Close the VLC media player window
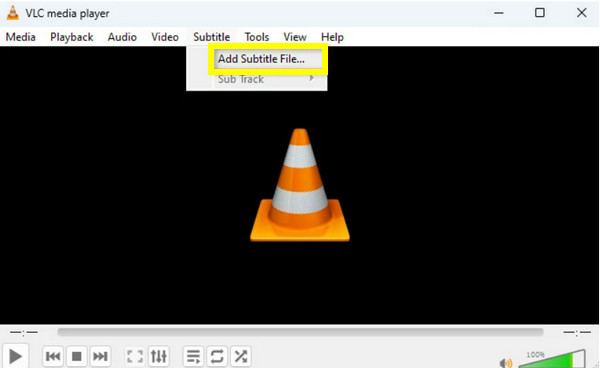The height and width of the screenshot is (368, 600). (582, 13)
